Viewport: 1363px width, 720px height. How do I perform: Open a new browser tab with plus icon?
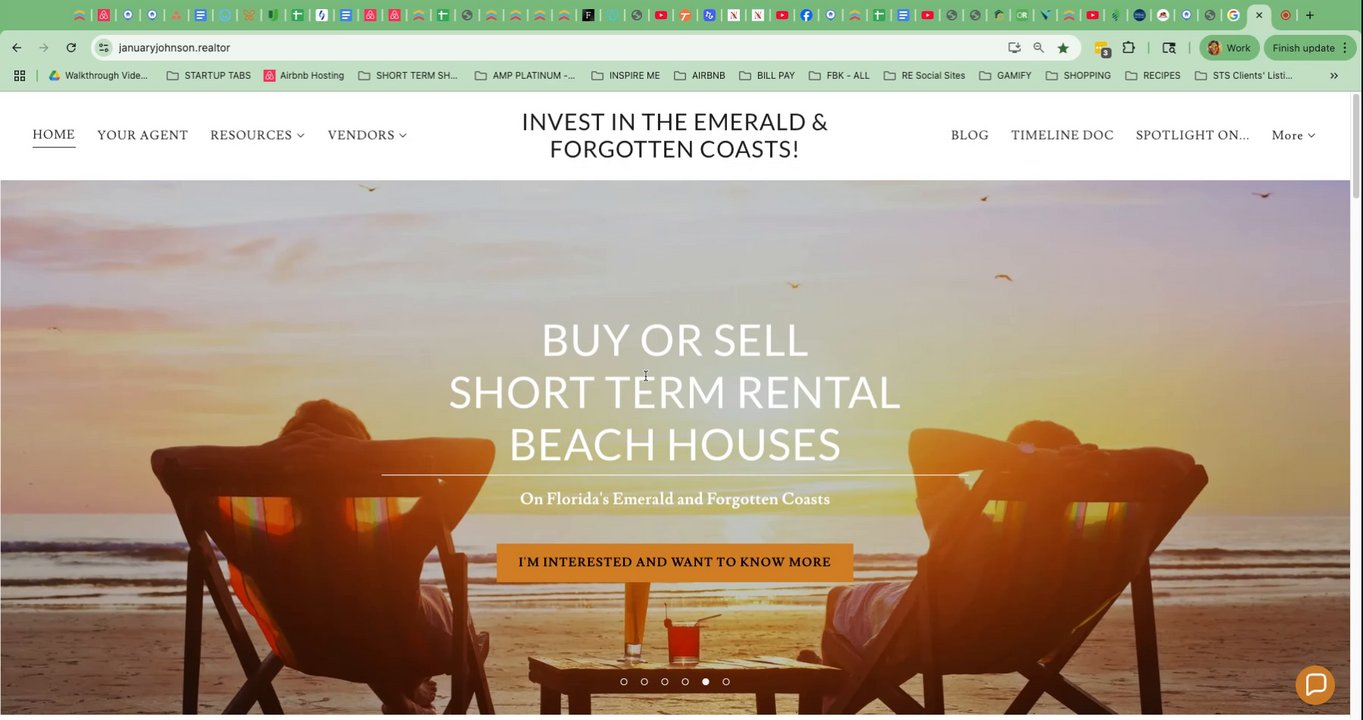coord(1310,15)
